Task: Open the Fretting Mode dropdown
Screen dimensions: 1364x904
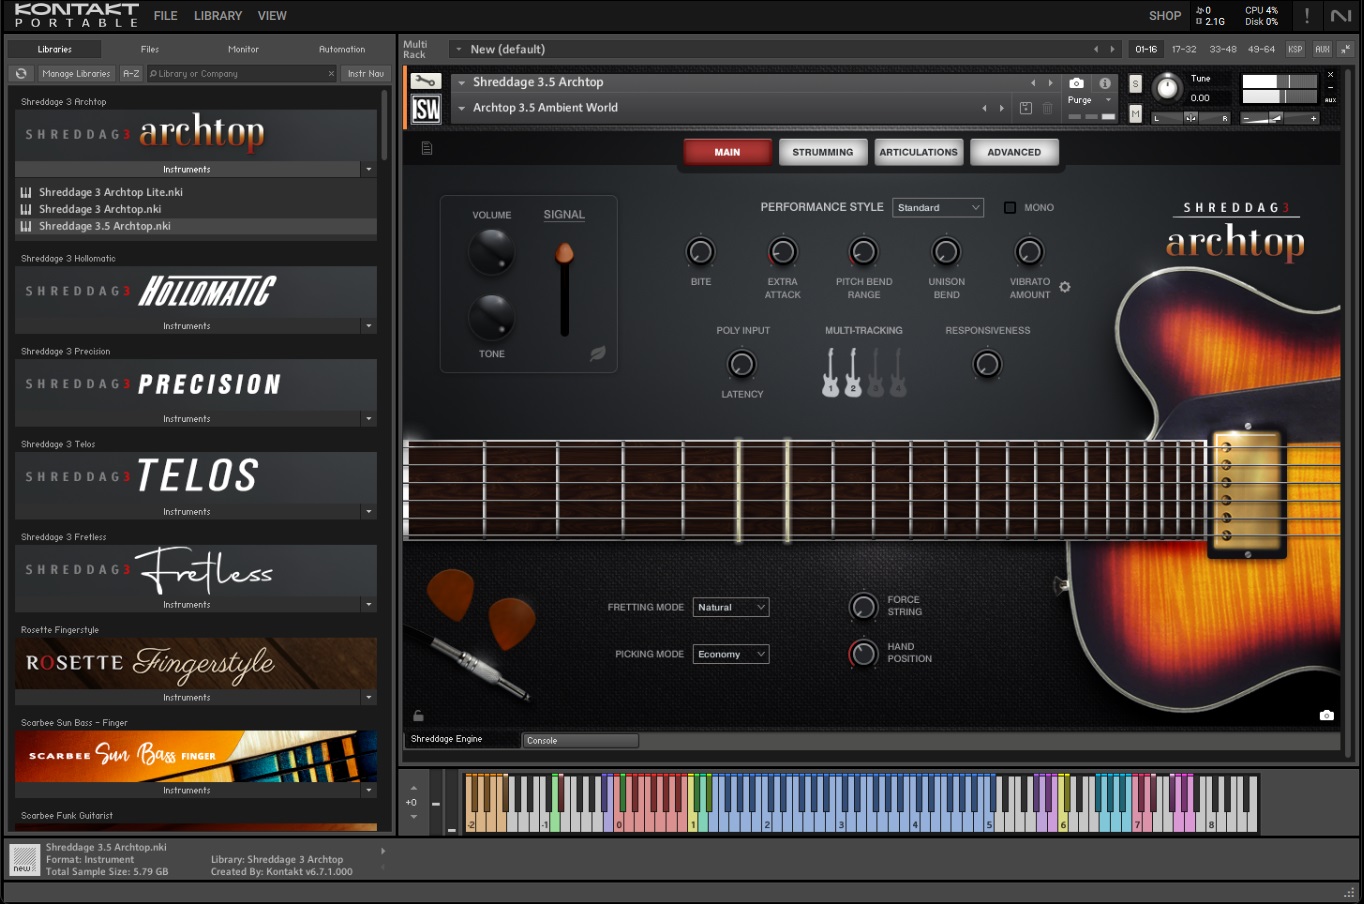Action: pyautogui.click(x=731, y=607)
